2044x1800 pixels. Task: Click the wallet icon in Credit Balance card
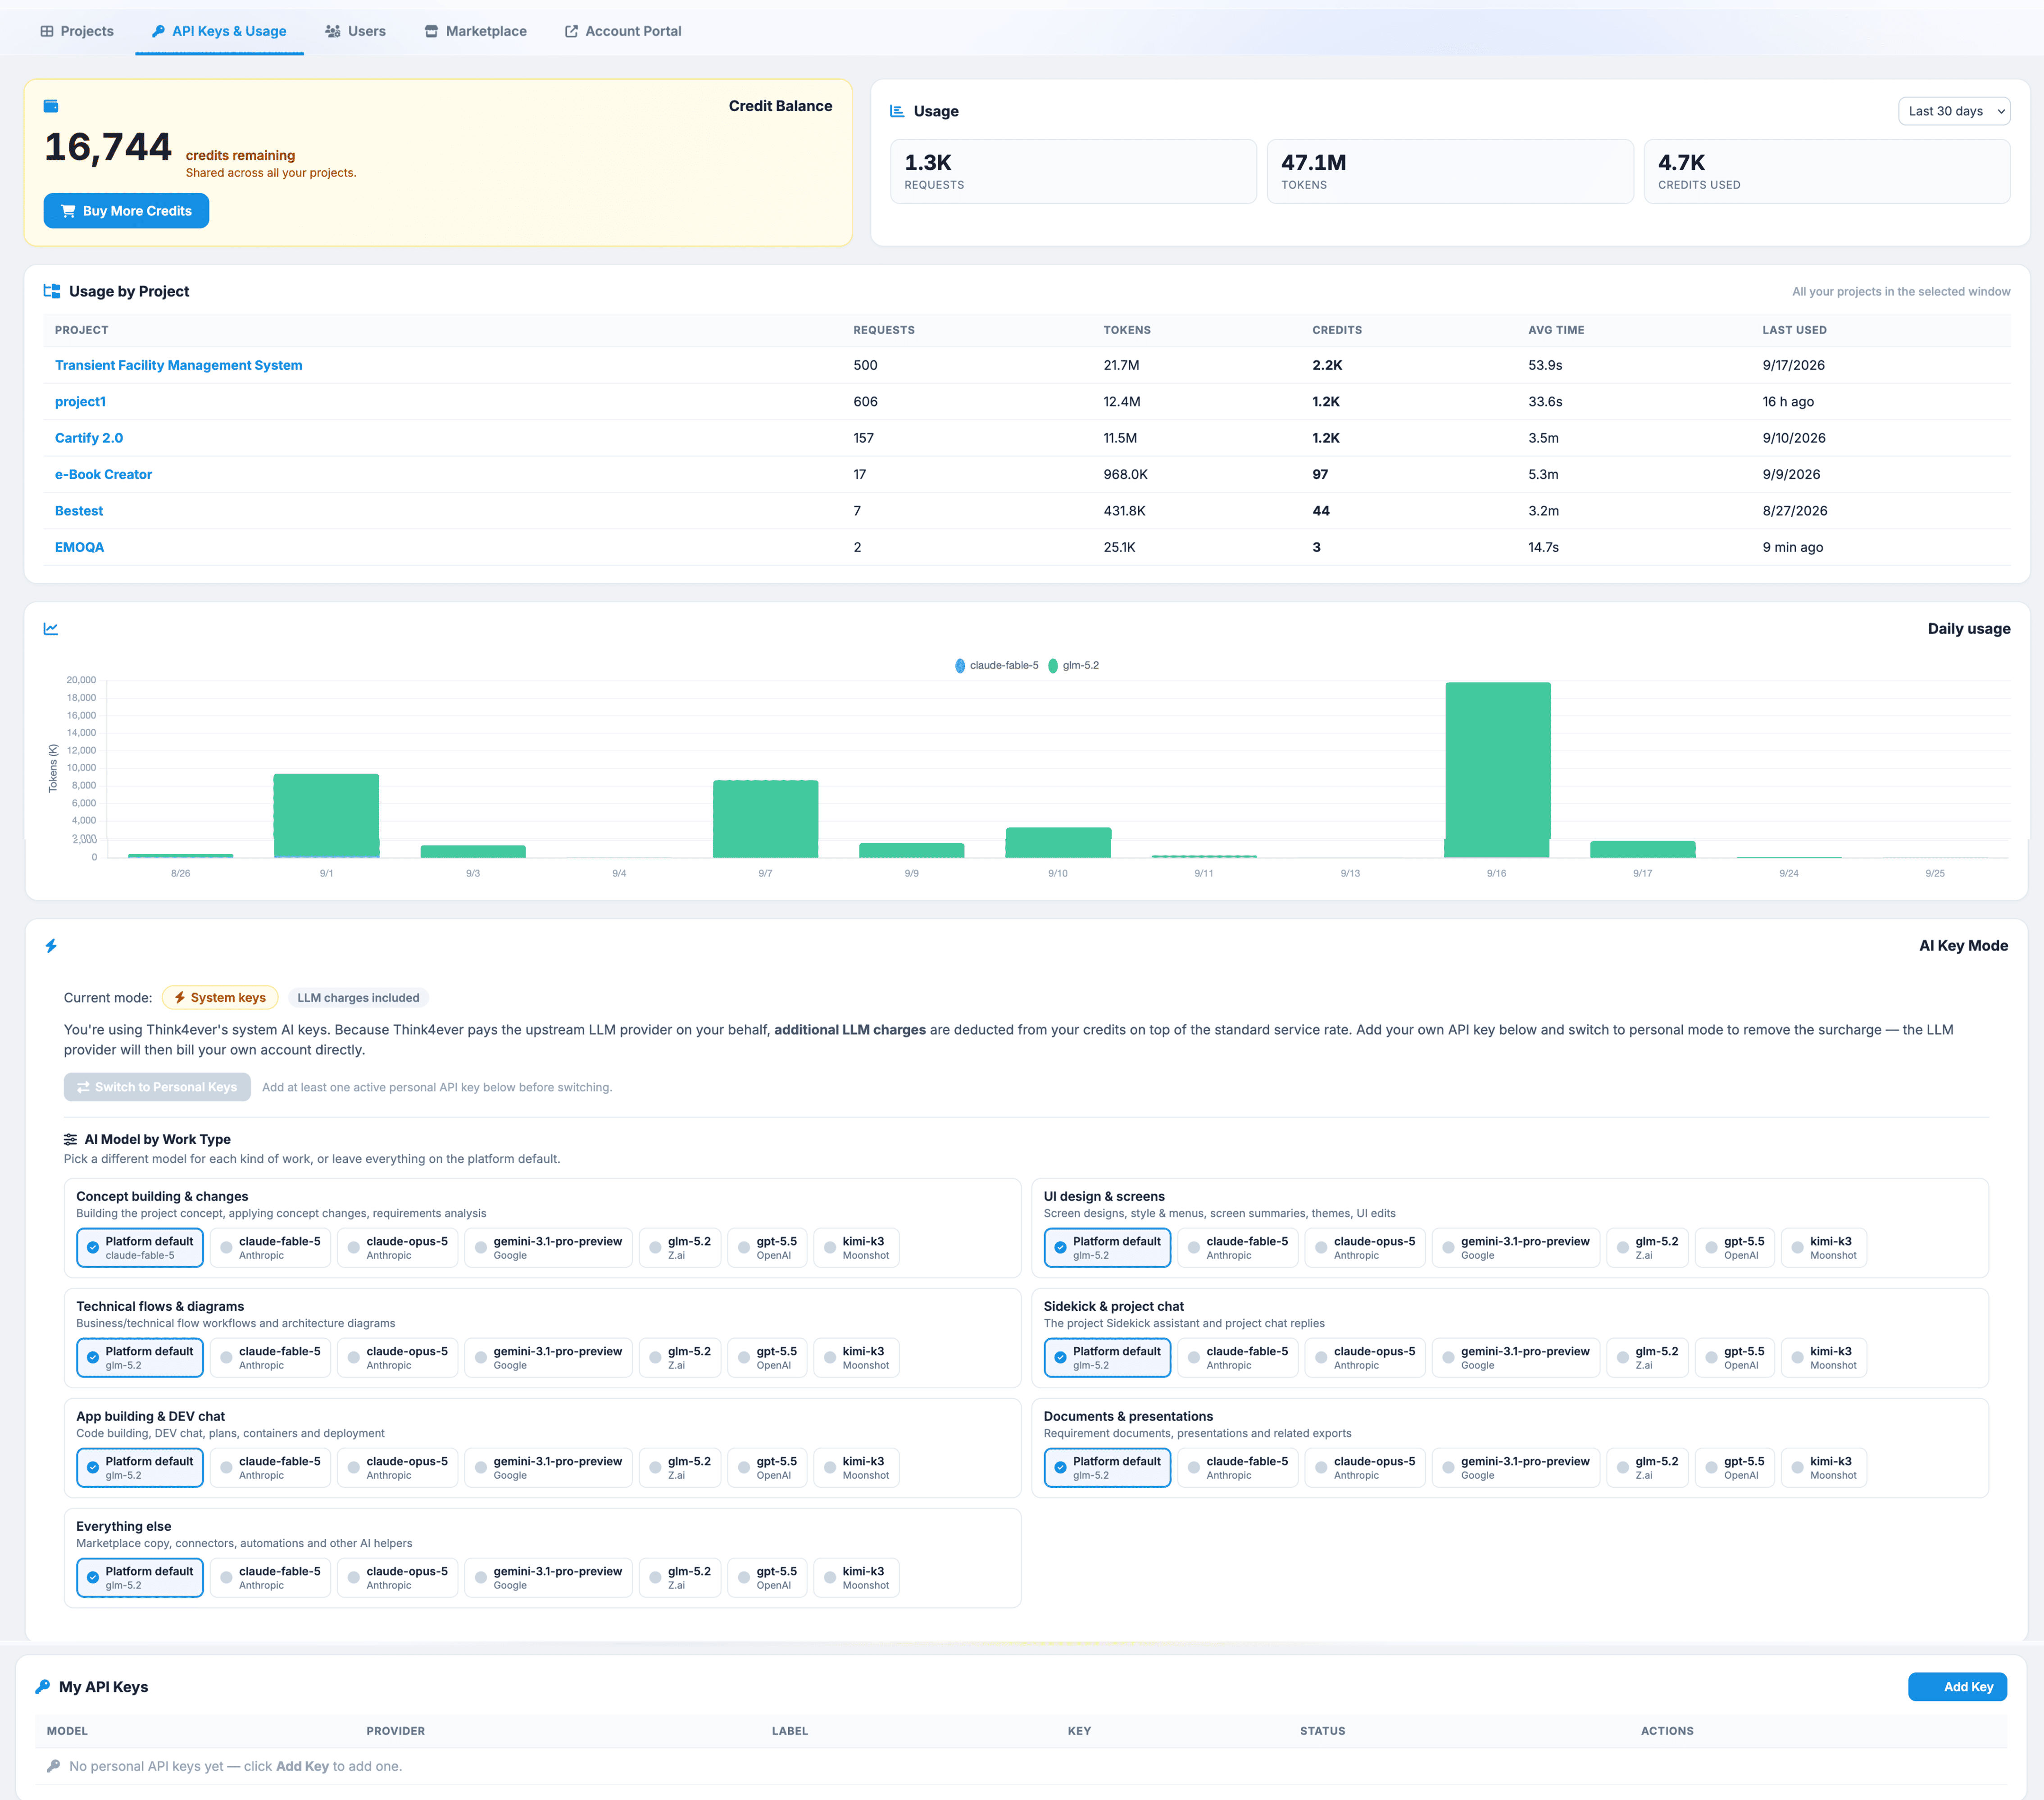(x=51, y=106)
